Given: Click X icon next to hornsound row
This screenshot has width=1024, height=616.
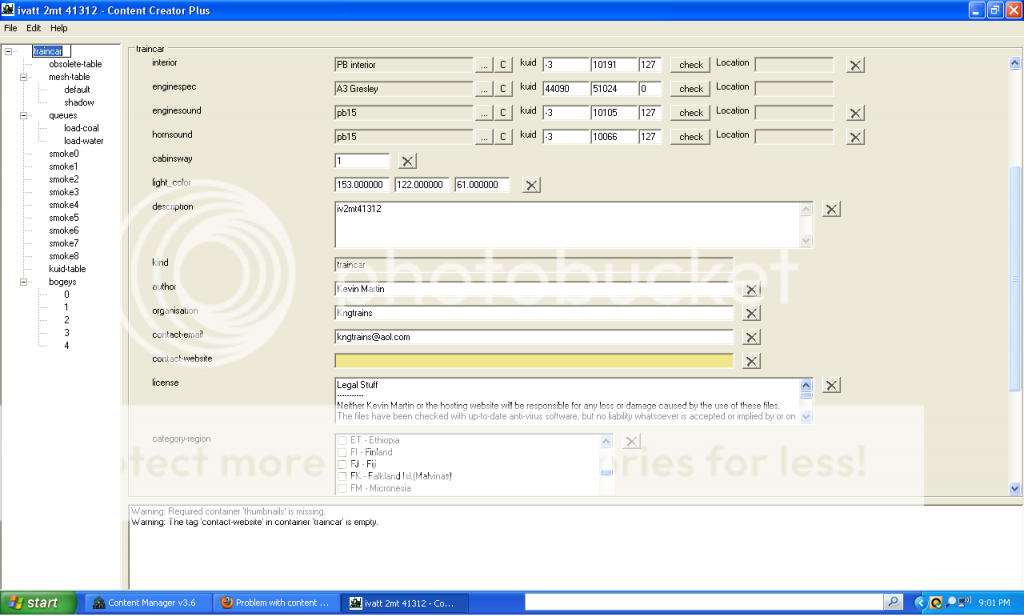Looking at the screenshot, I should 855,137.
